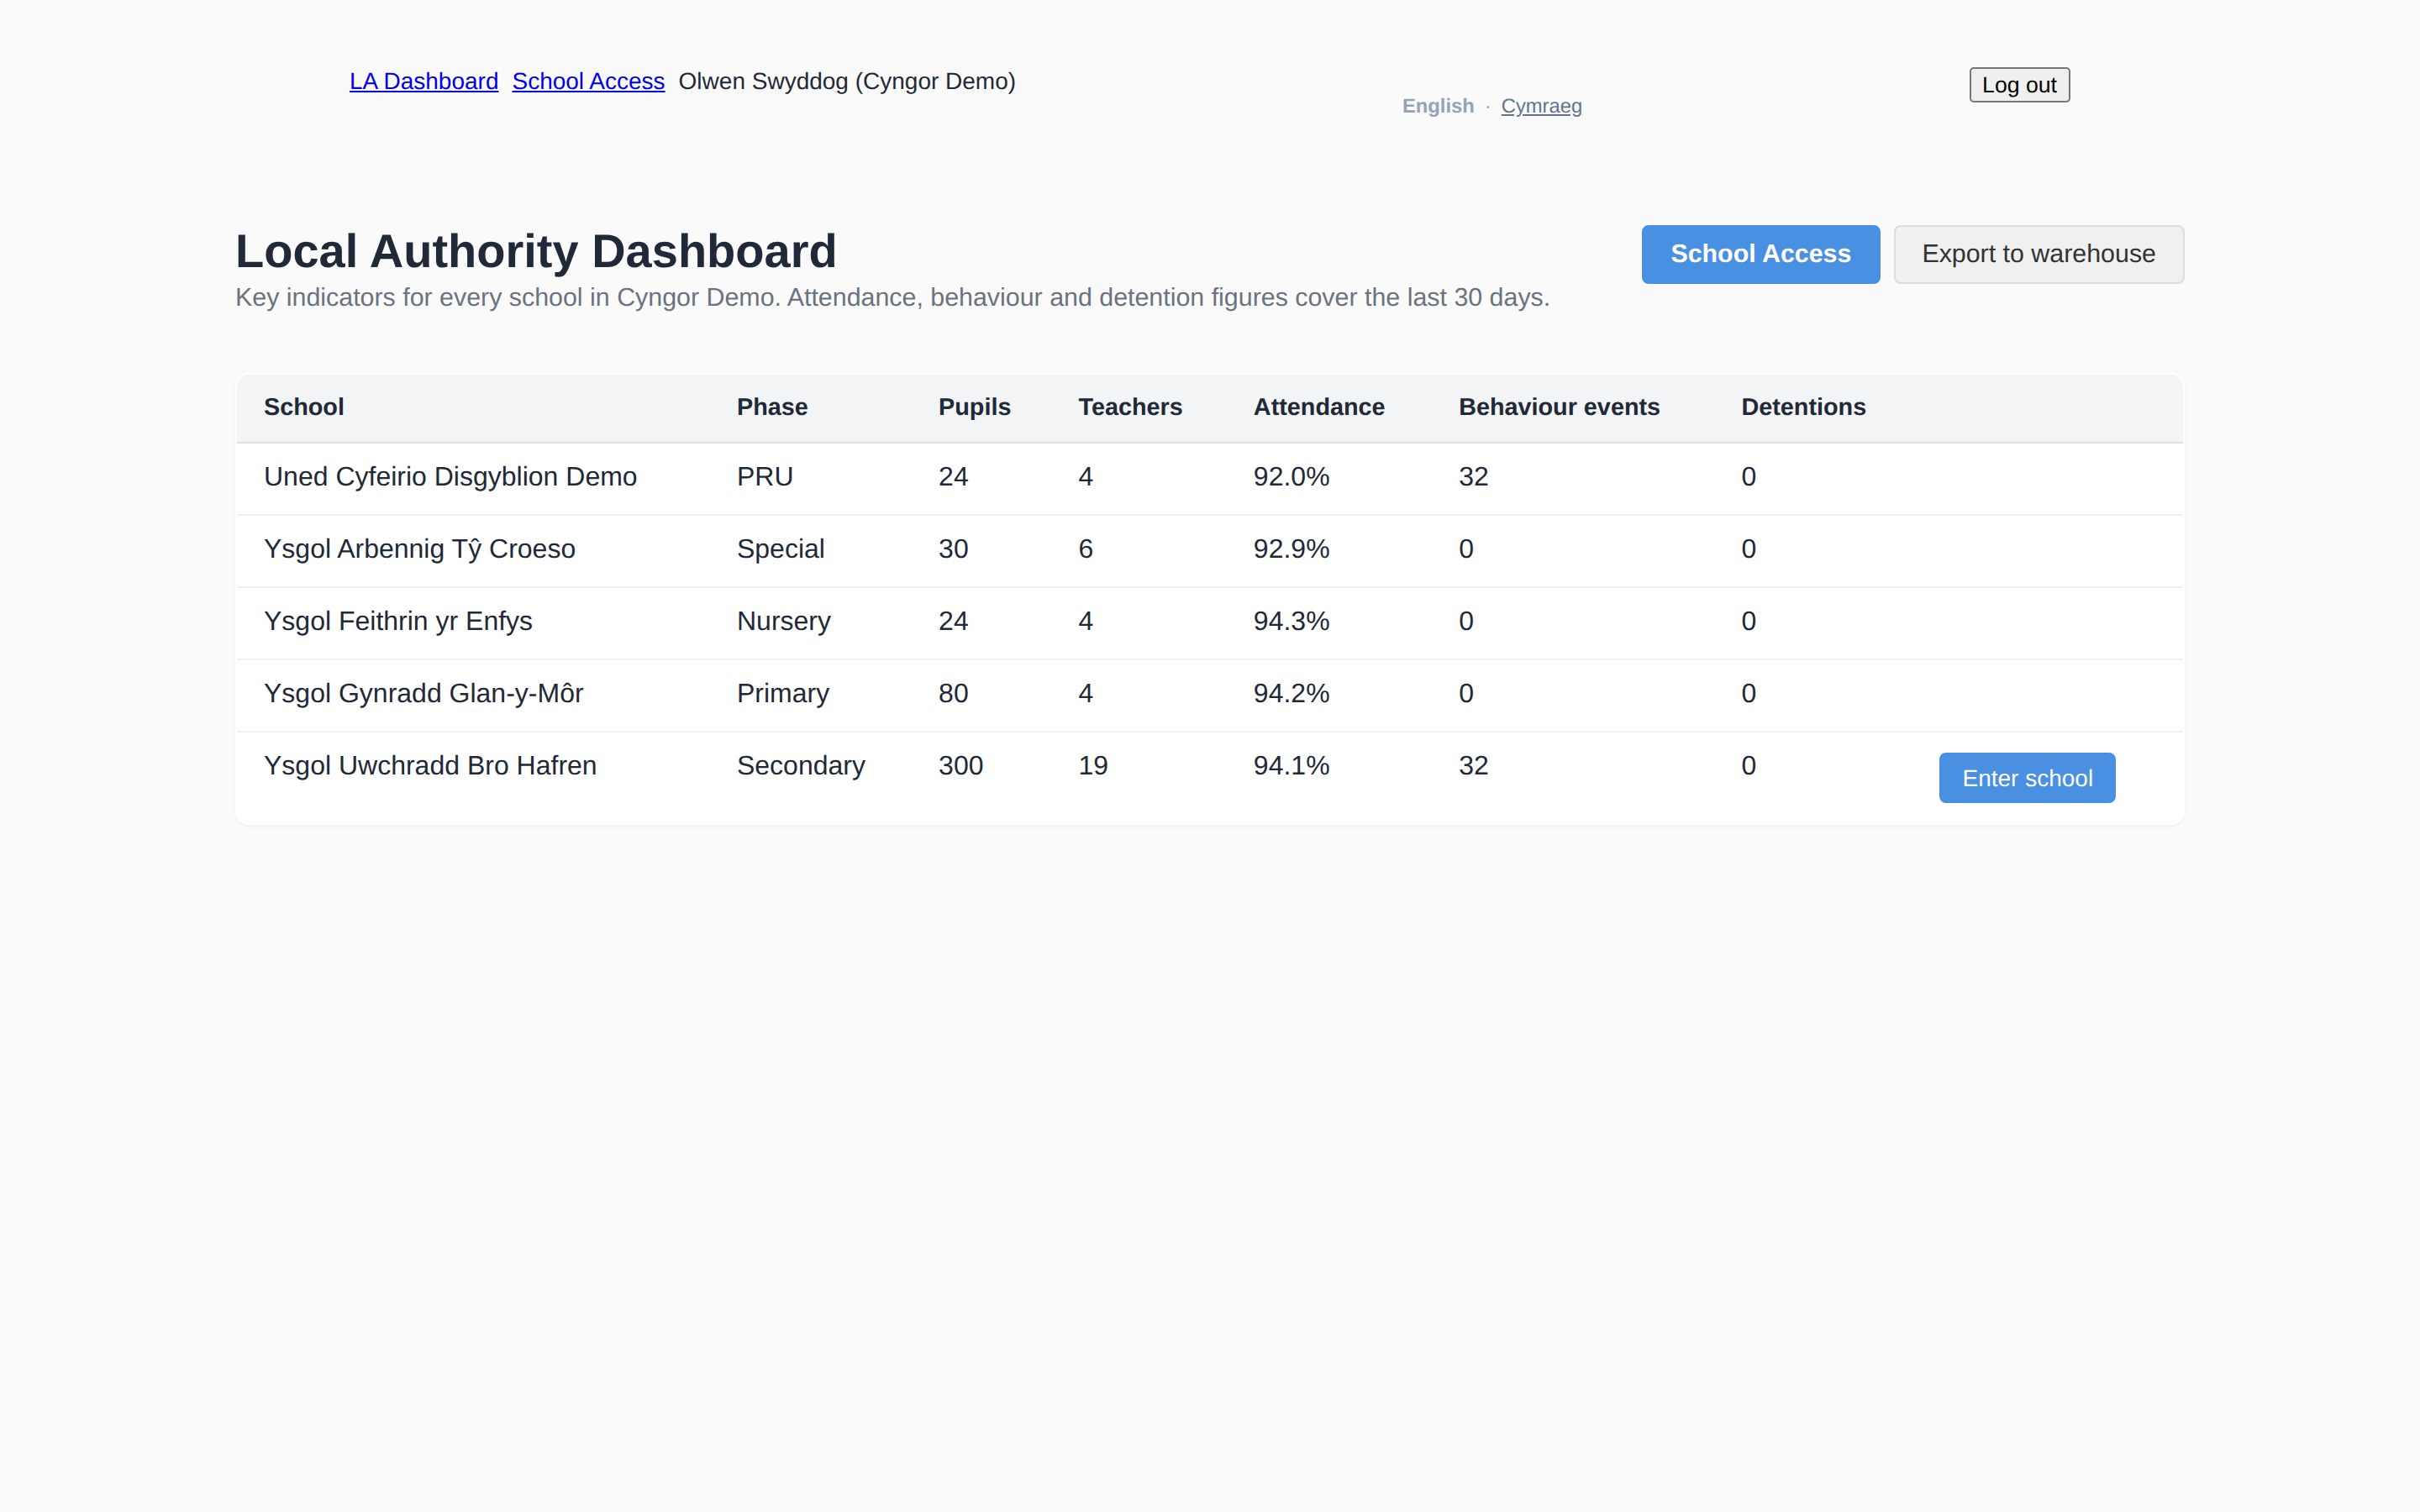
Task: Click the Pupils column header
Action: (974, 407)
